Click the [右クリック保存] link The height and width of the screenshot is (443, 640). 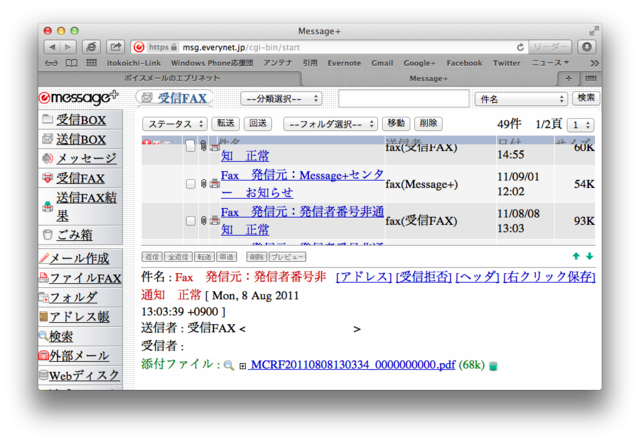[549, 277]
